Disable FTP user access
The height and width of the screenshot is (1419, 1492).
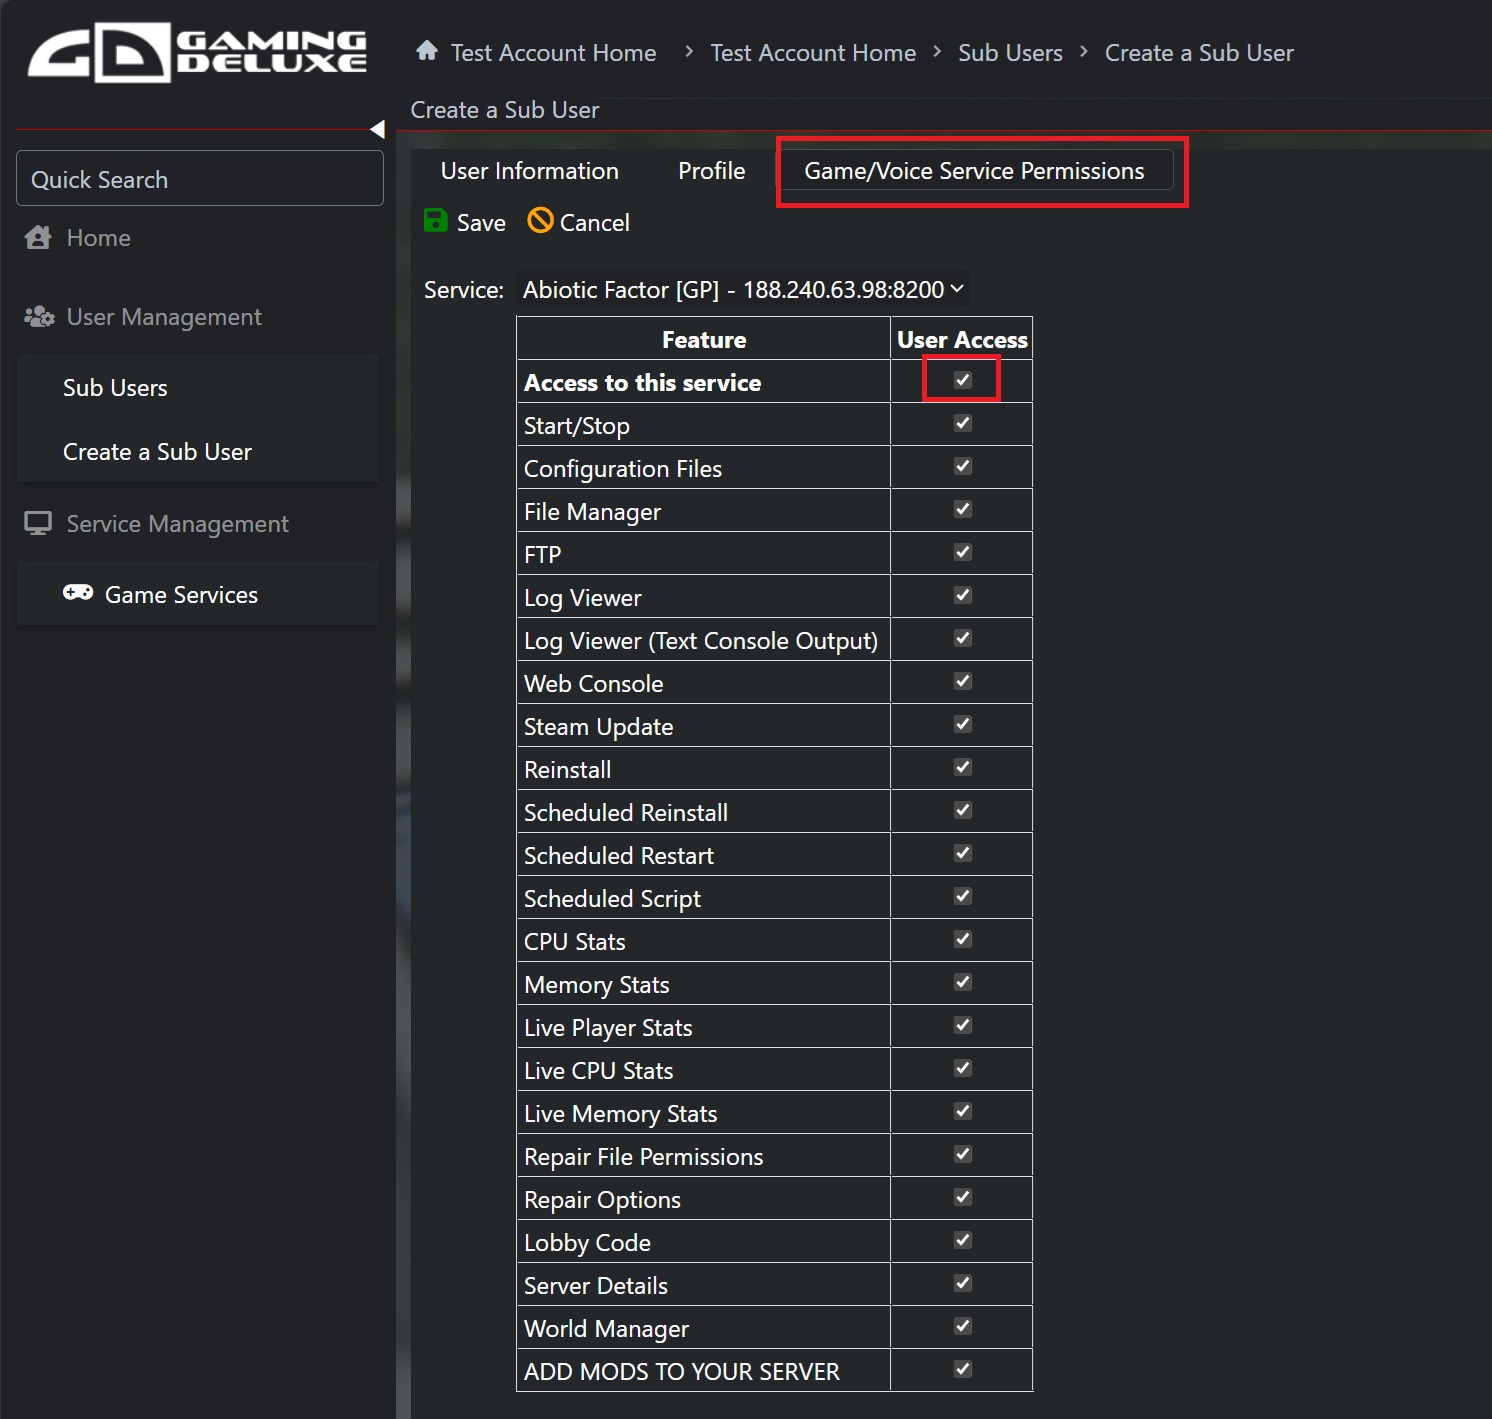[962, 552]
